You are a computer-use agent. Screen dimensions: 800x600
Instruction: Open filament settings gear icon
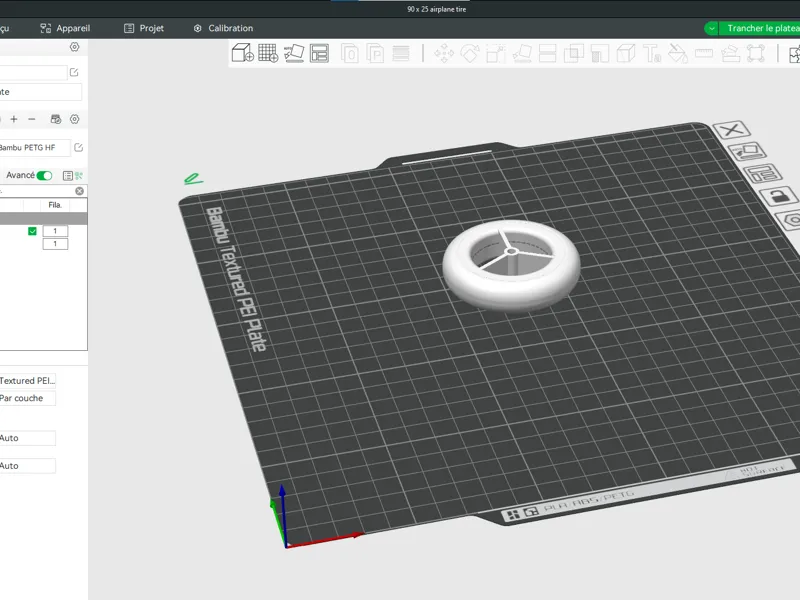pyautogui.click(x=74, y=119)
